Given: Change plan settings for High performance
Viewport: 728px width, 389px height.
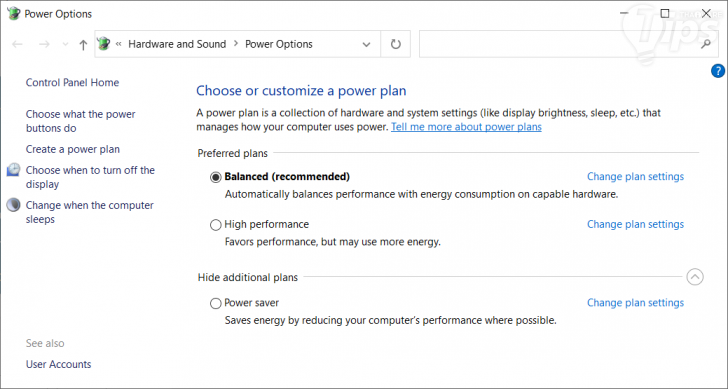Looking at the screenshot, I should [x=635, y=224].
